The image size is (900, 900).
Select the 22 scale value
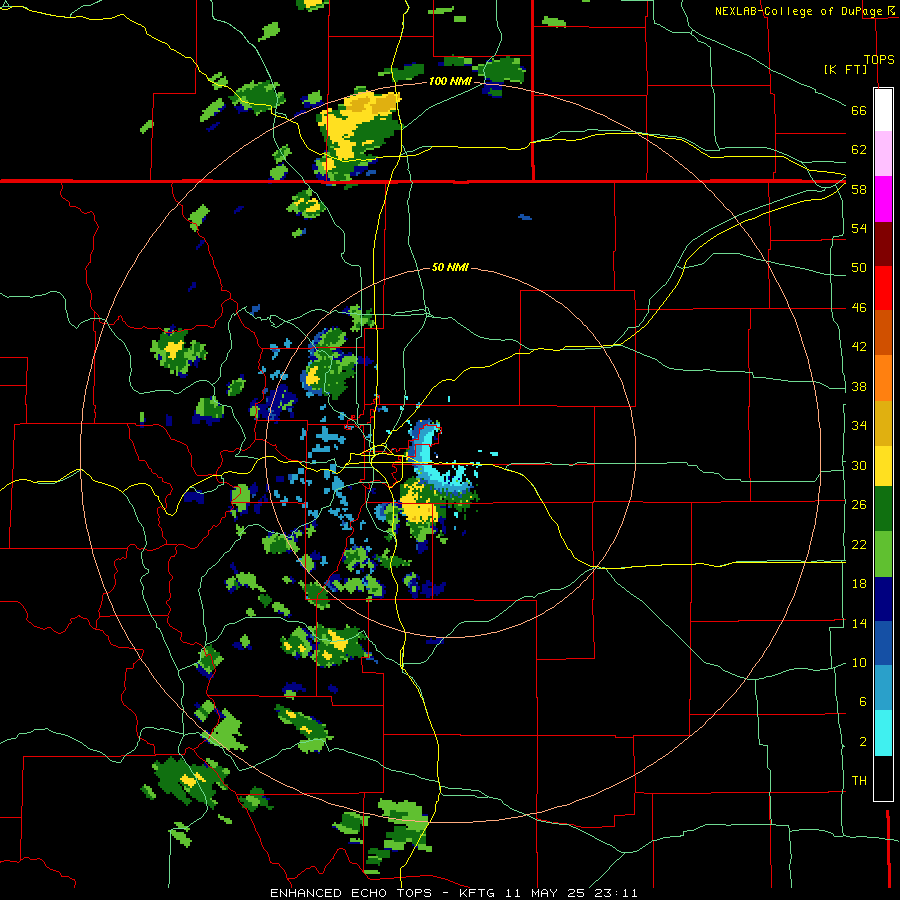pyautogui.click(x=859, y=544)
